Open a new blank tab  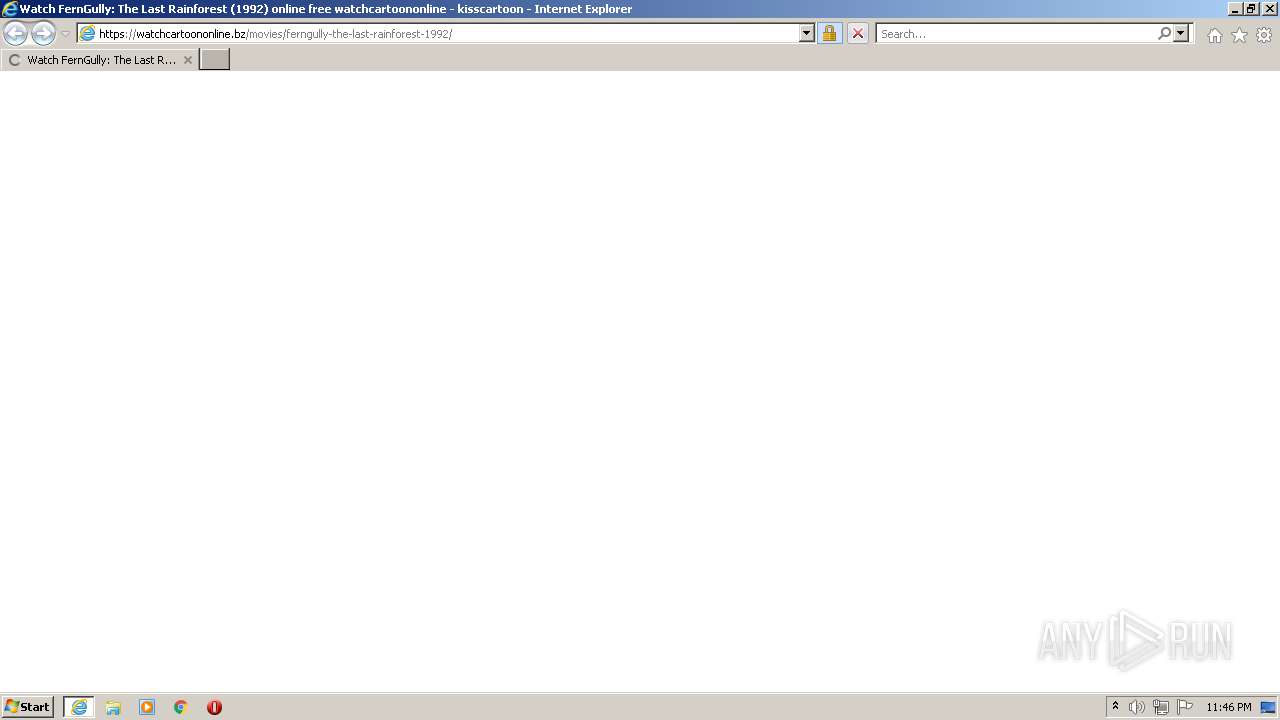(x=215, y=60)
